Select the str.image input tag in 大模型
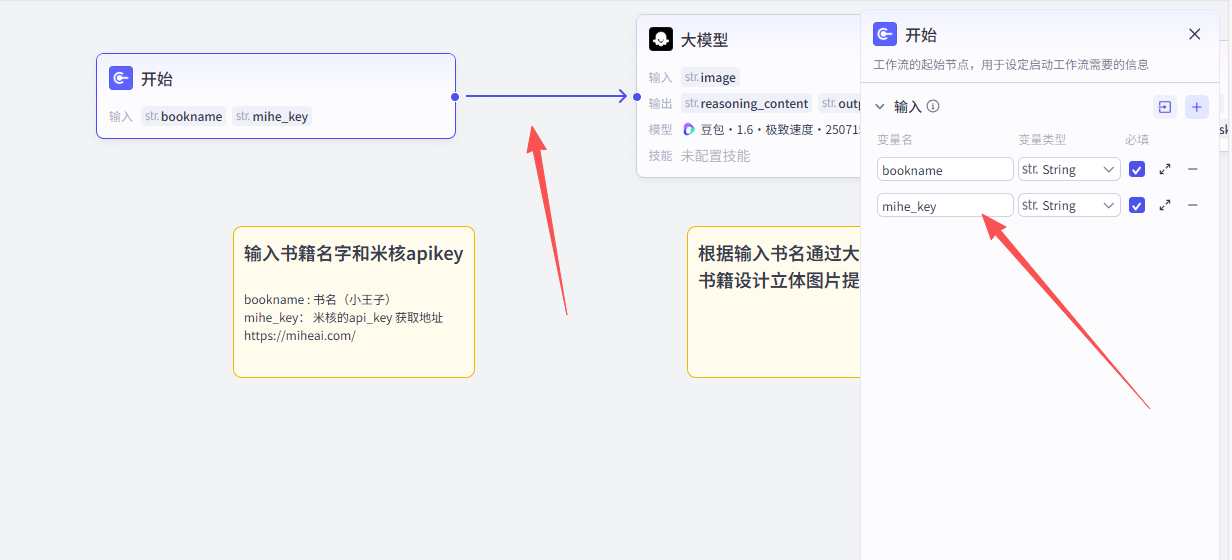The image size is (1232, 560). [x=710, y=78]
